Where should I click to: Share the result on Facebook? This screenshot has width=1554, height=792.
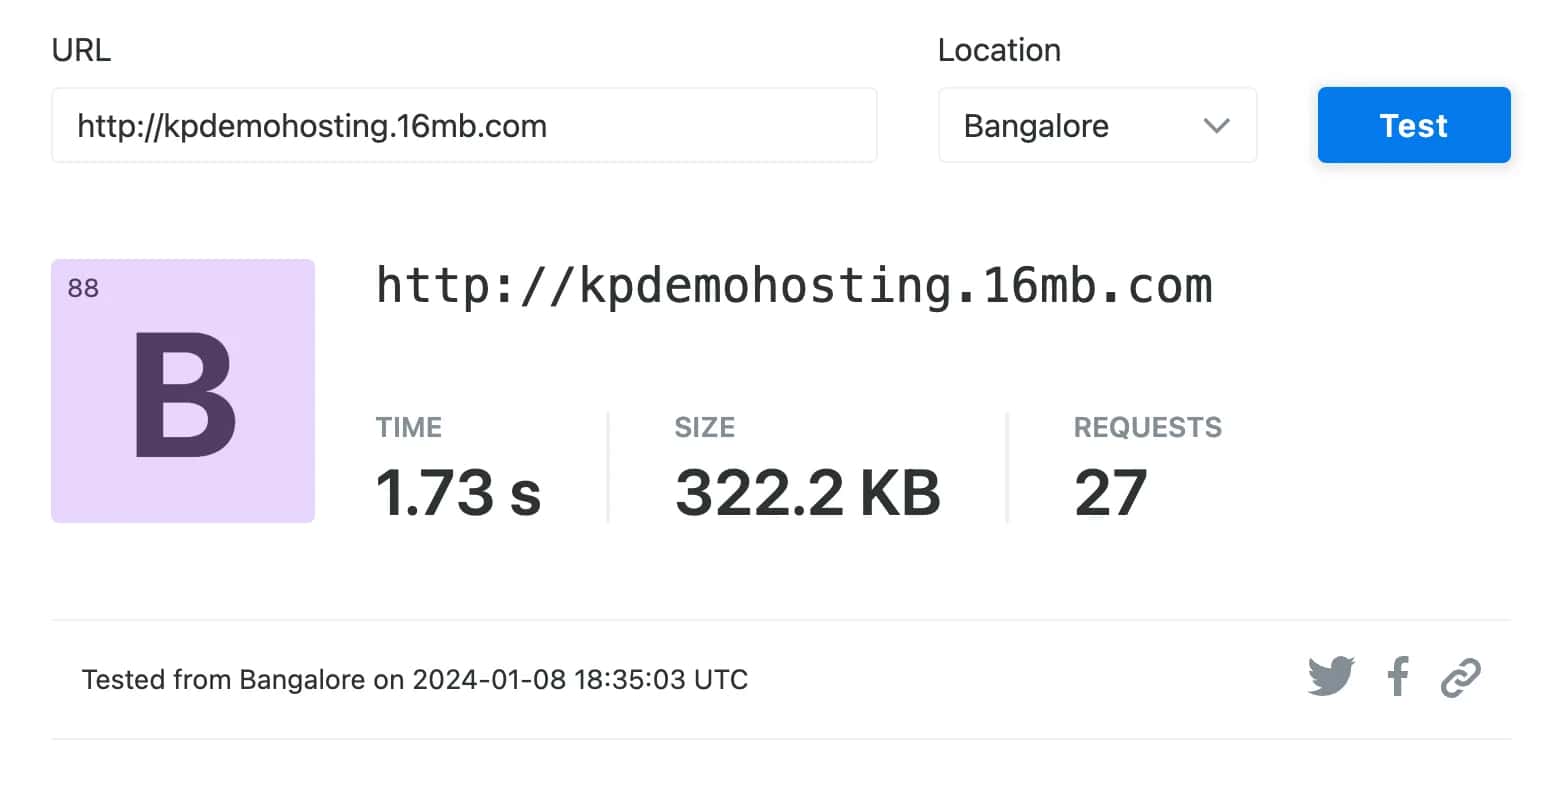coord(1398,677)
